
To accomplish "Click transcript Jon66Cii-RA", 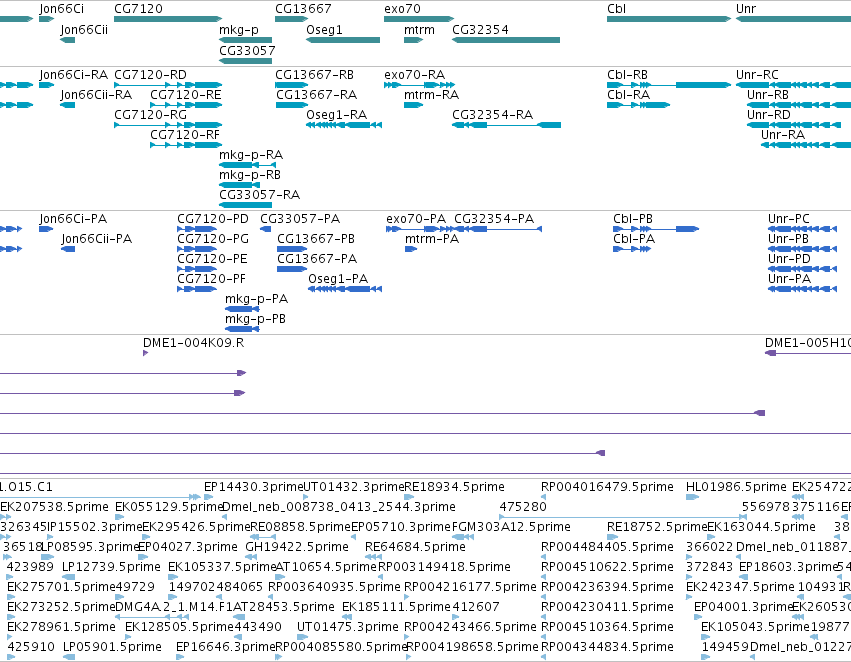I will click(x=68, y=105).
